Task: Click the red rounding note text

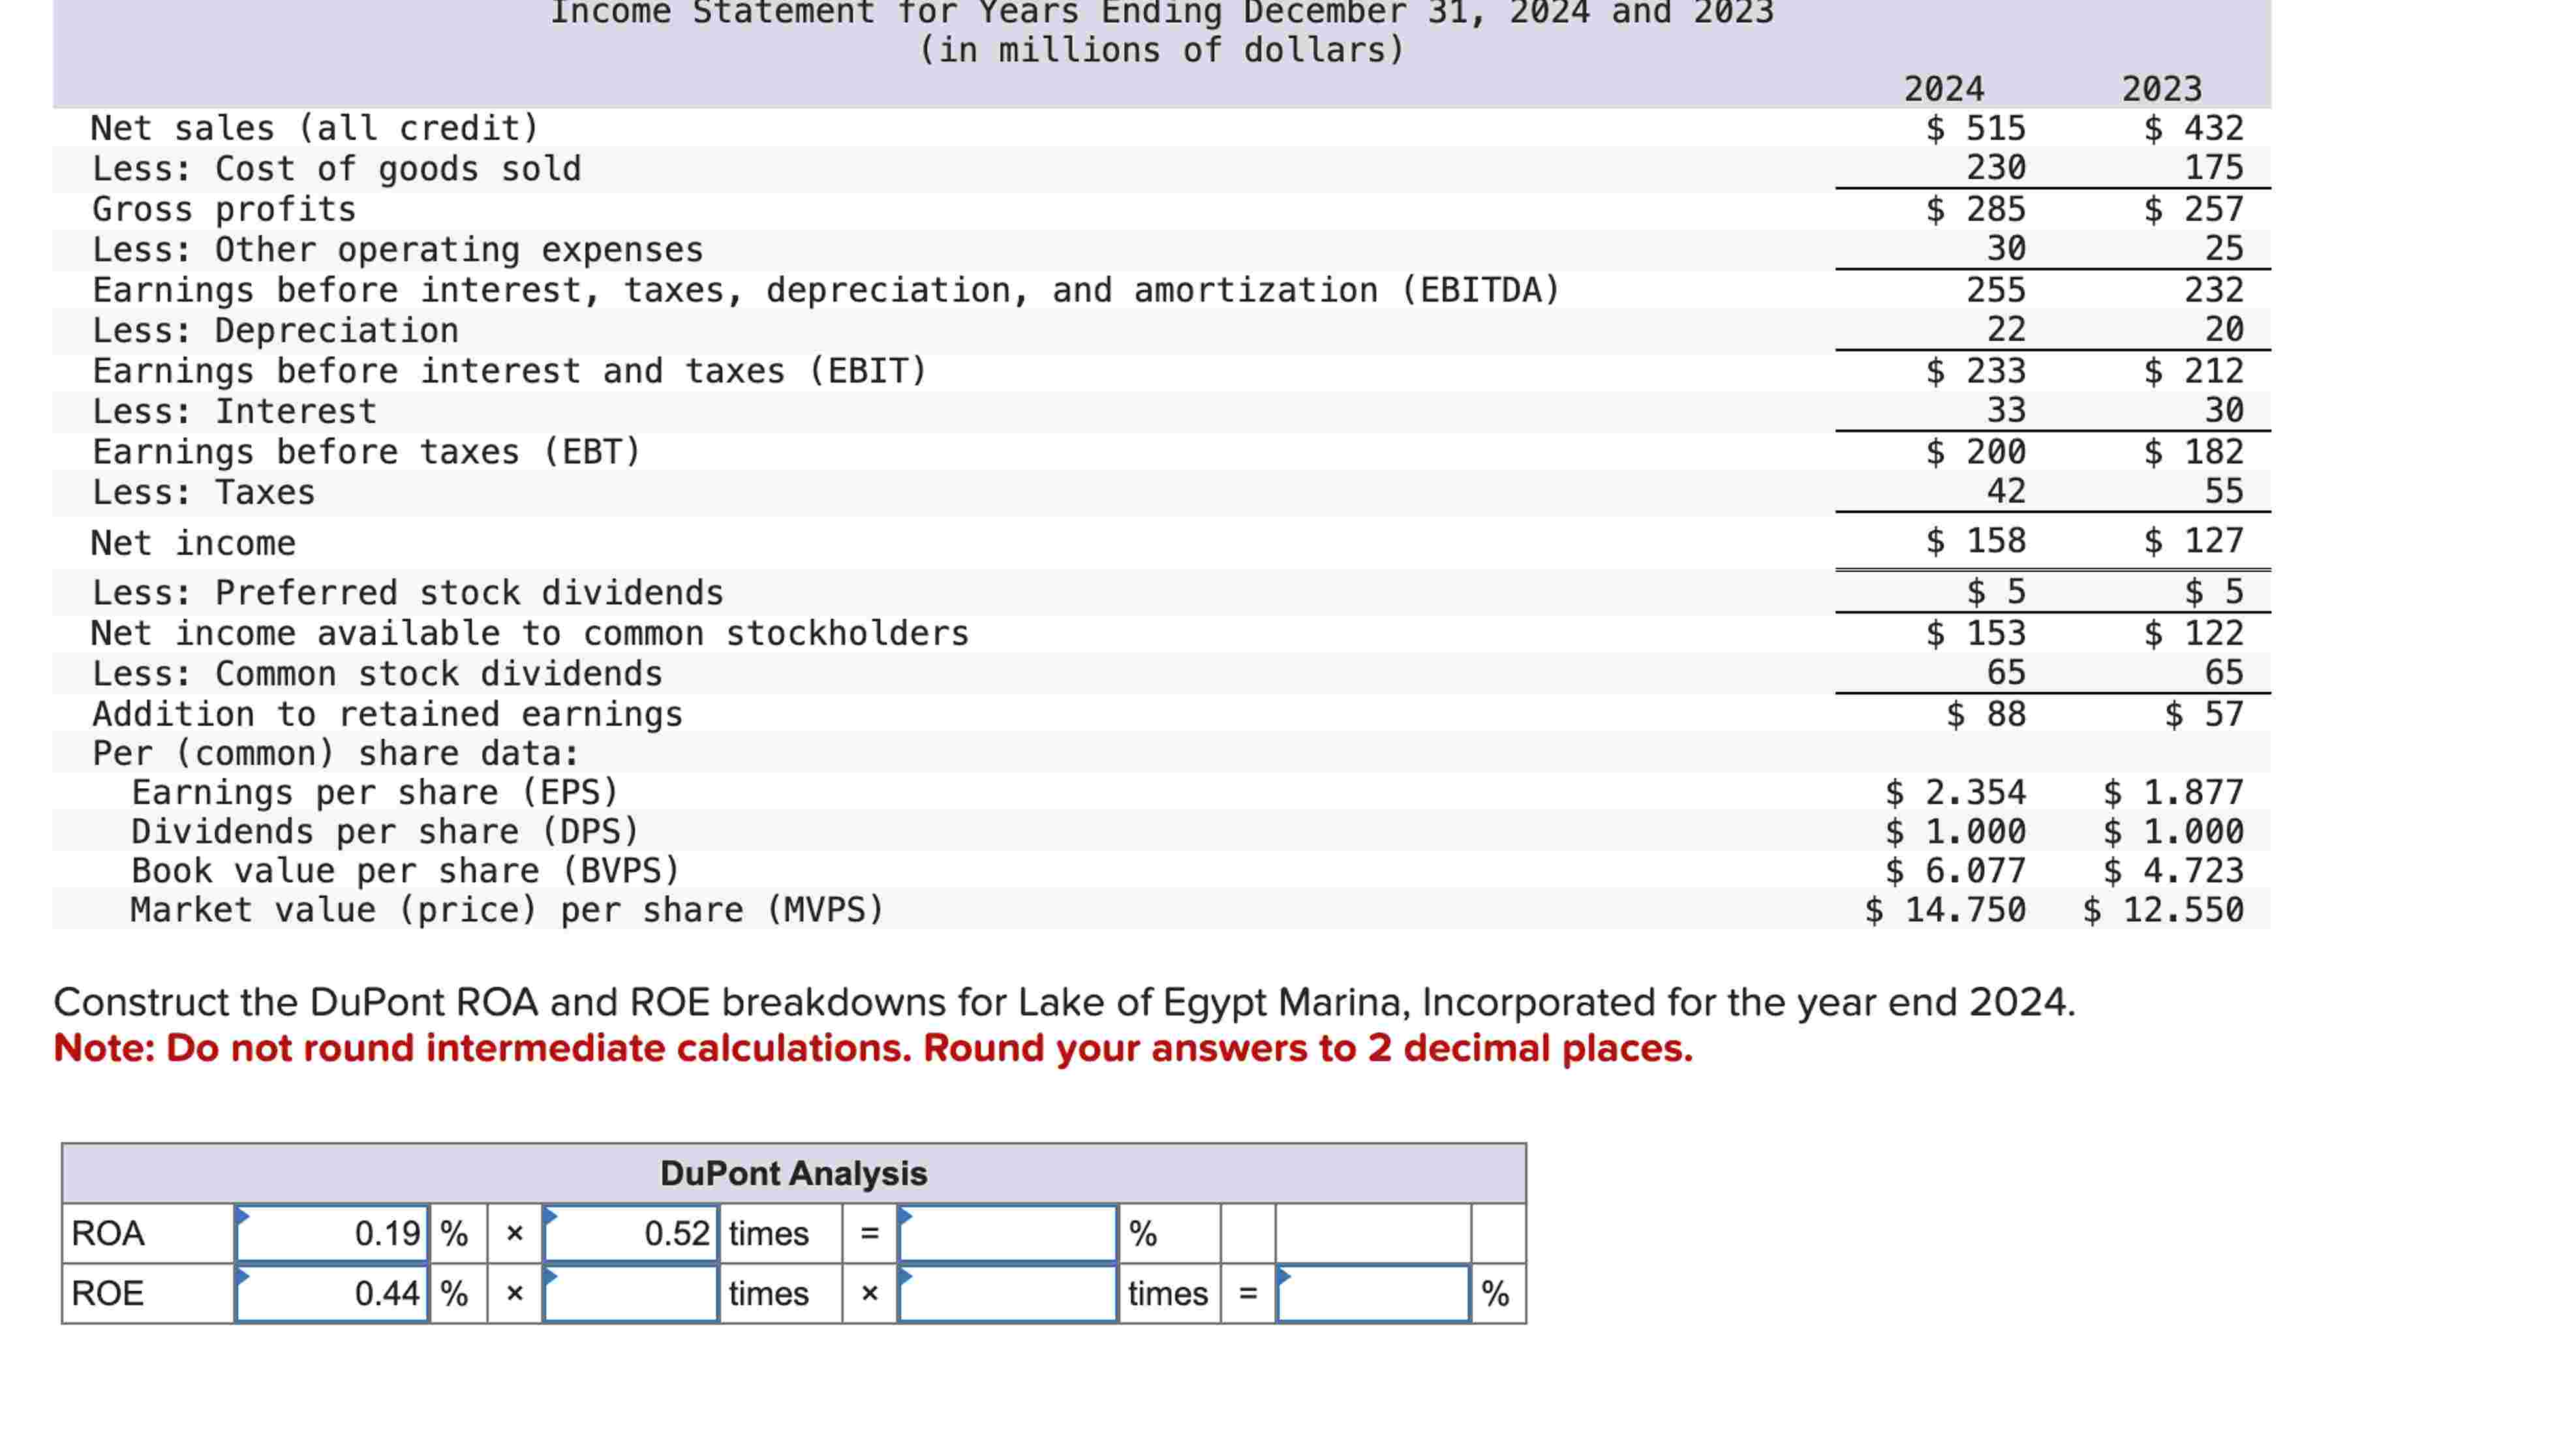Action: tap(873, 1048)
